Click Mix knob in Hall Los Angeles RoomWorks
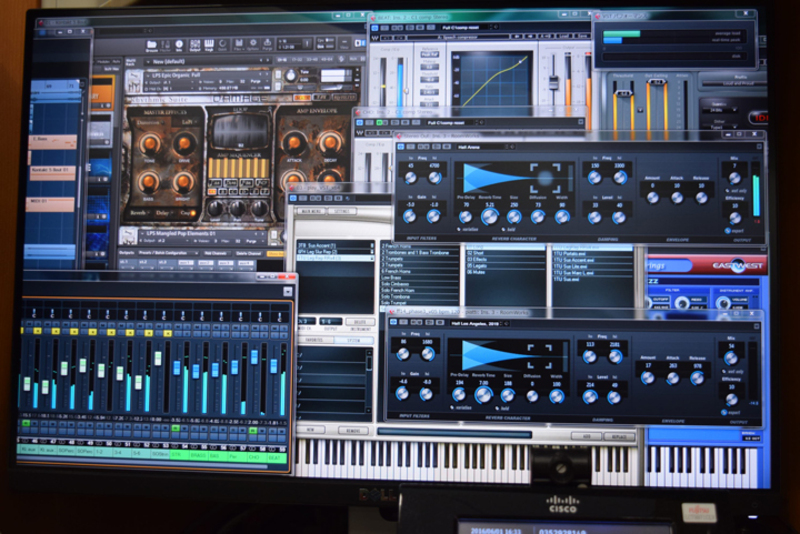This screenshot has width=800, height=534. coord(731,358)
